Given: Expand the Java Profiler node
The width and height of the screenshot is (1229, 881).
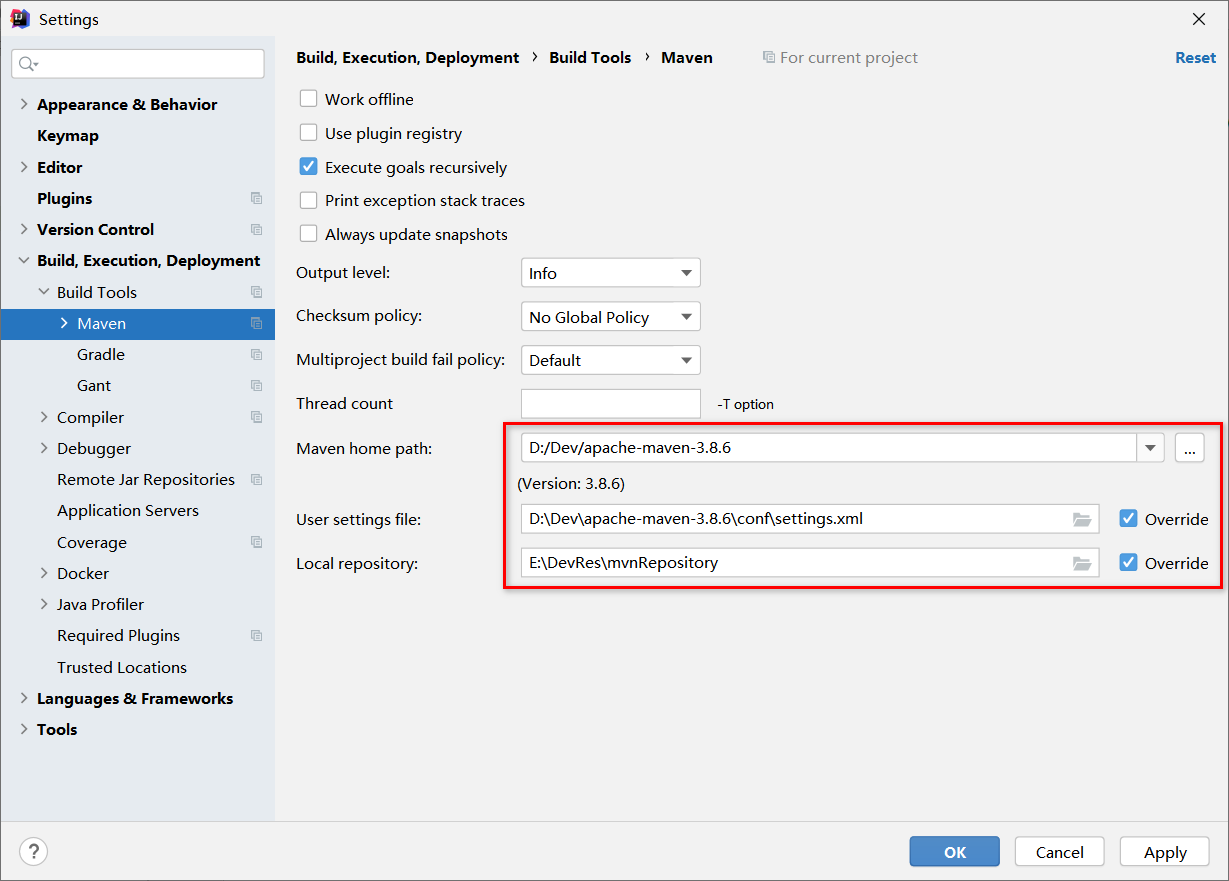Looking at the screenshot, I should coord(44,604).
